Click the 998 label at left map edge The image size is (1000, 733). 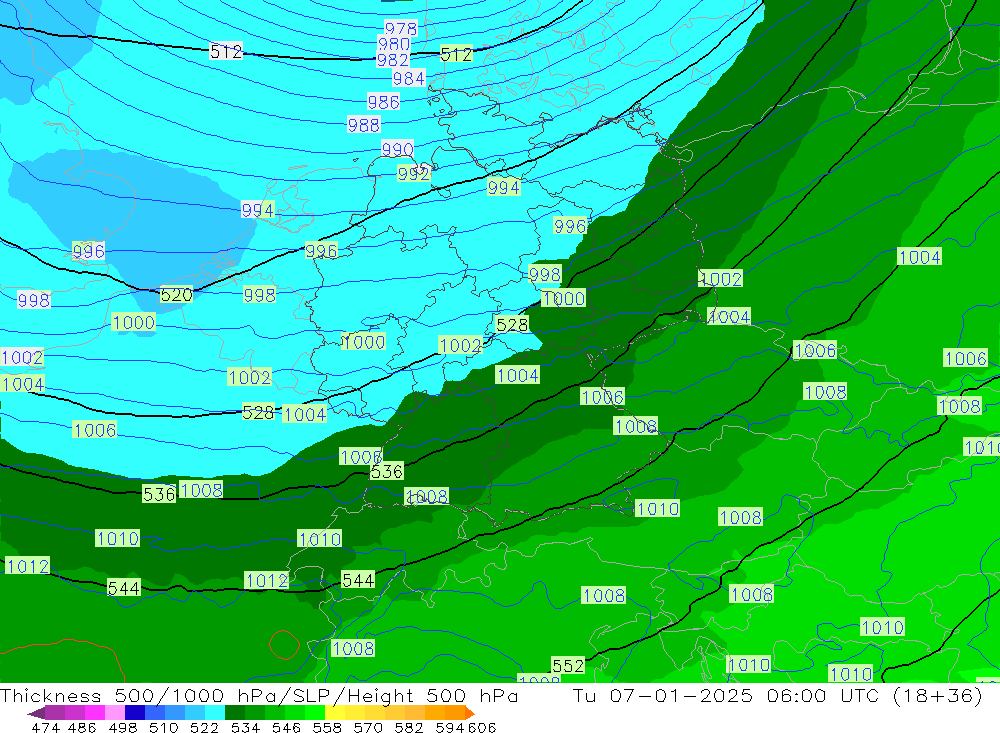pos(34,300)
